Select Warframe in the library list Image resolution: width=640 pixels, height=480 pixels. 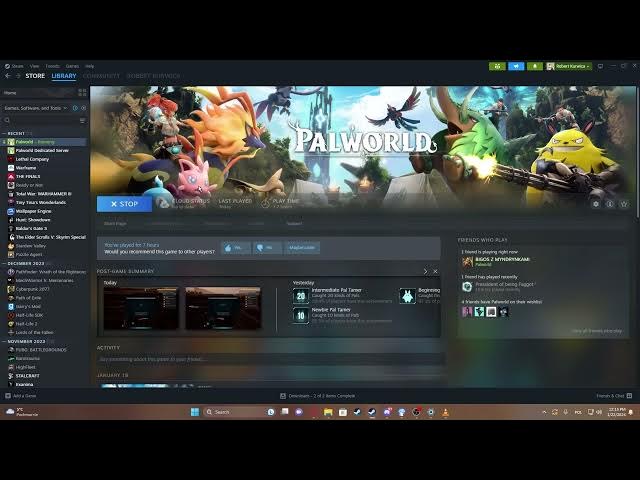pyautogui.click(x=44, y=168)
